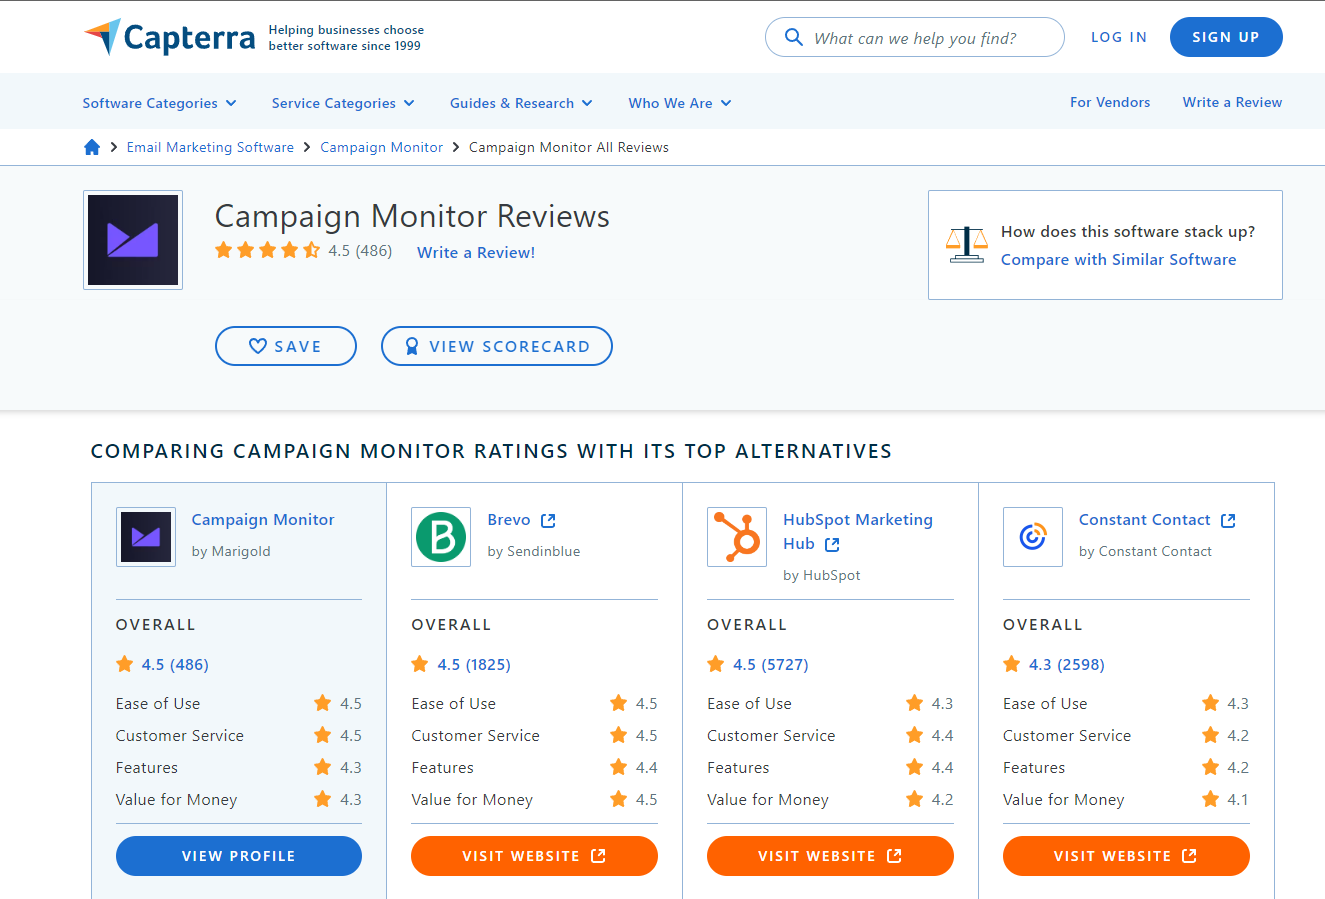This screenshot has height=899, width=1325.
Task: Click Campaign Monitor card logo by Marigold
Action: tap(146, 537)
